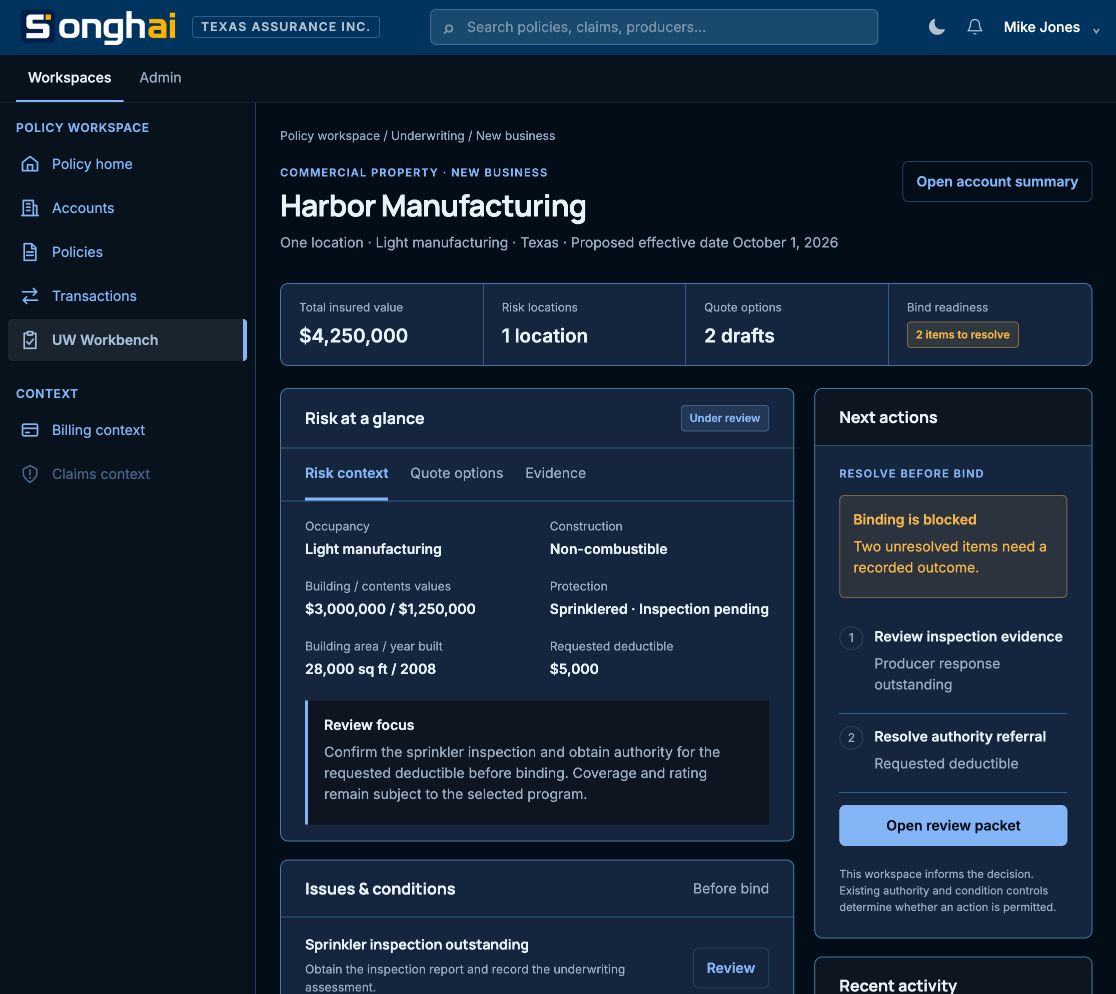Click Claims context shield icon
The image size is (1116, 994).
click(30, 474)
